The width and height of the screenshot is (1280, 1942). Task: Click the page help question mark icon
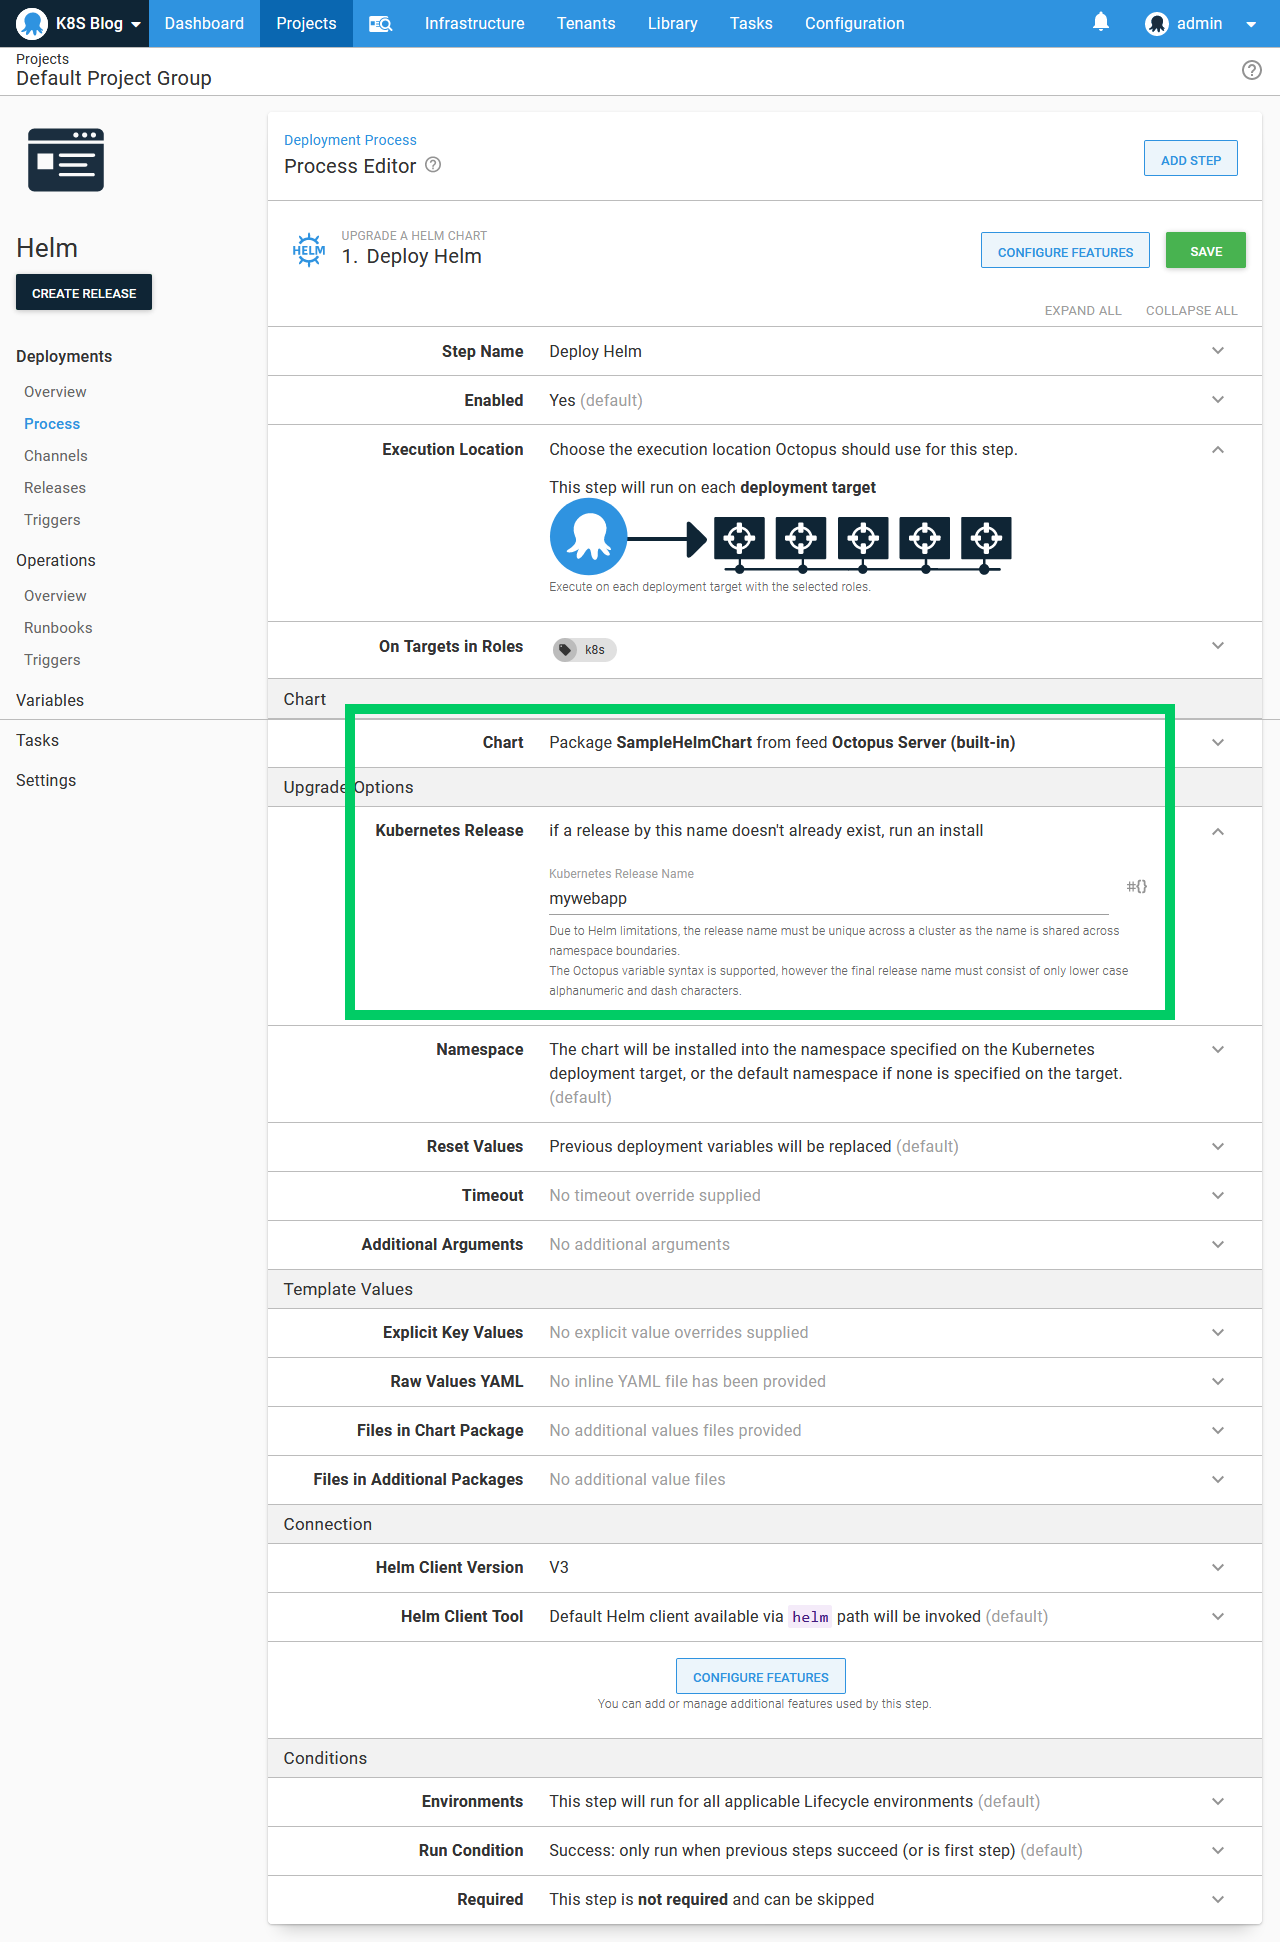pos(1251,70)
